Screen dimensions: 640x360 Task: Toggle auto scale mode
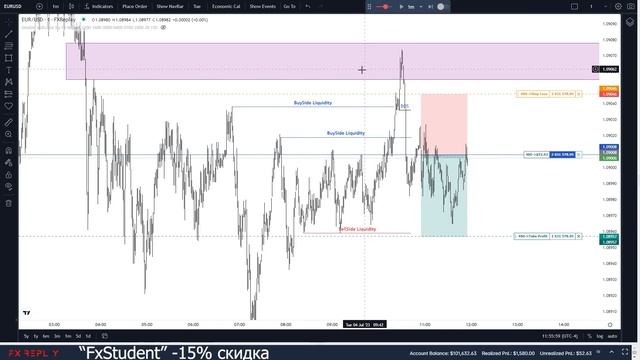pos(612,336)
